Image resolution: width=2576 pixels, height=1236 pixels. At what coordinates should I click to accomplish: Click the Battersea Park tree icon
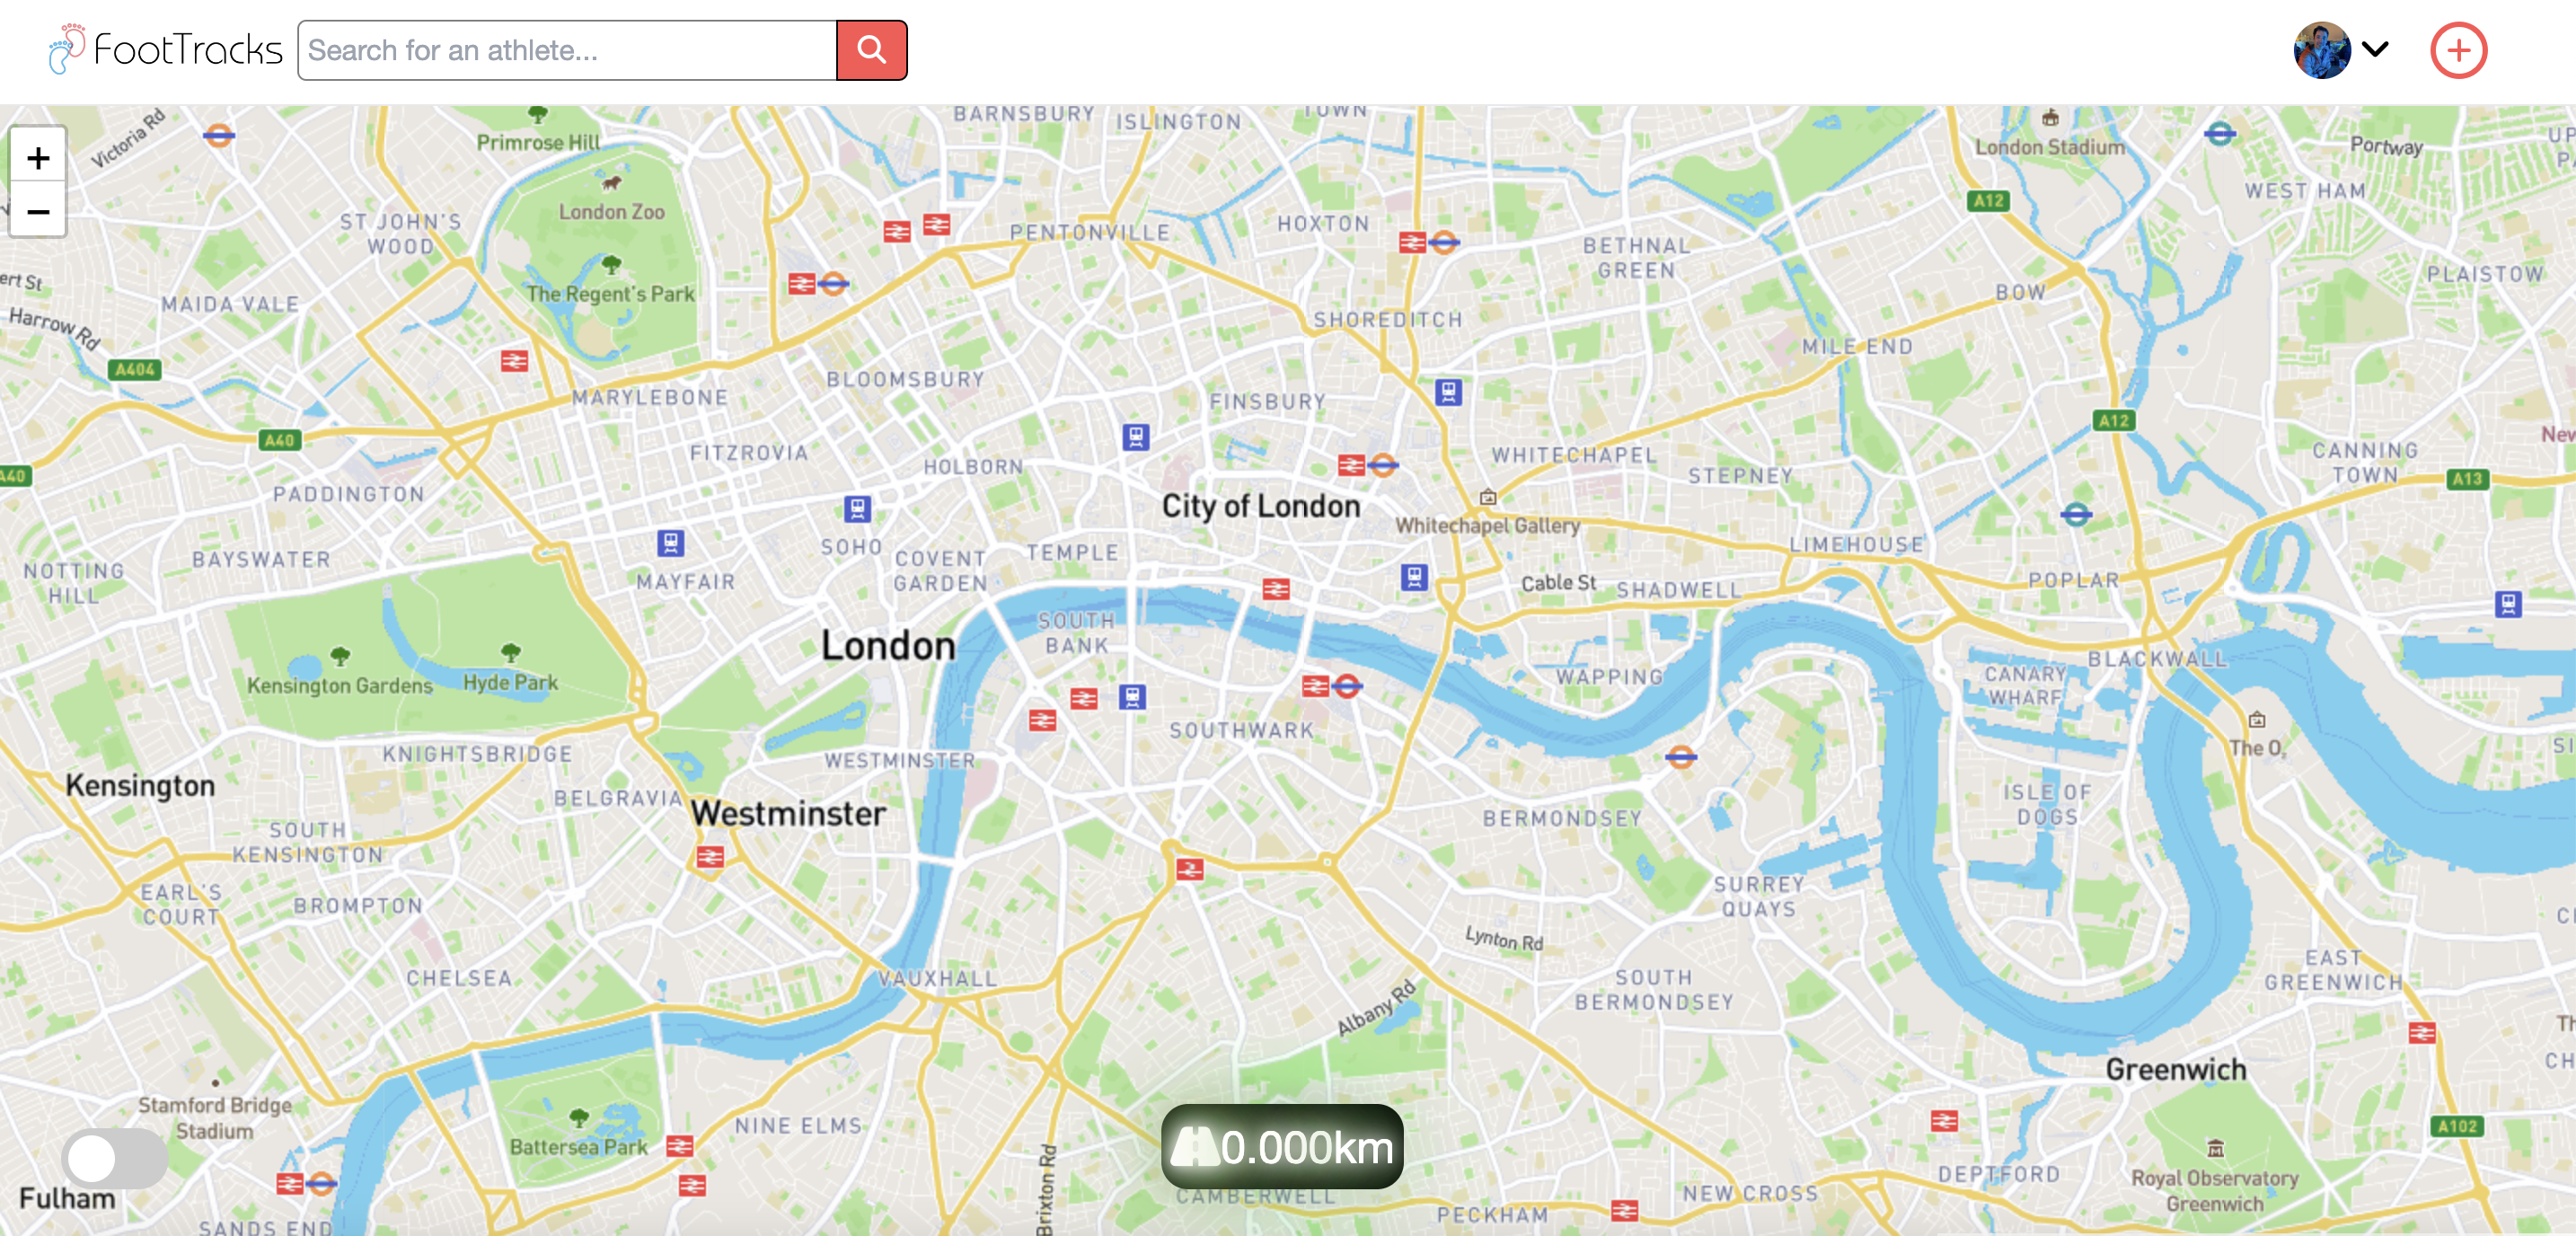coord(578,1117)
